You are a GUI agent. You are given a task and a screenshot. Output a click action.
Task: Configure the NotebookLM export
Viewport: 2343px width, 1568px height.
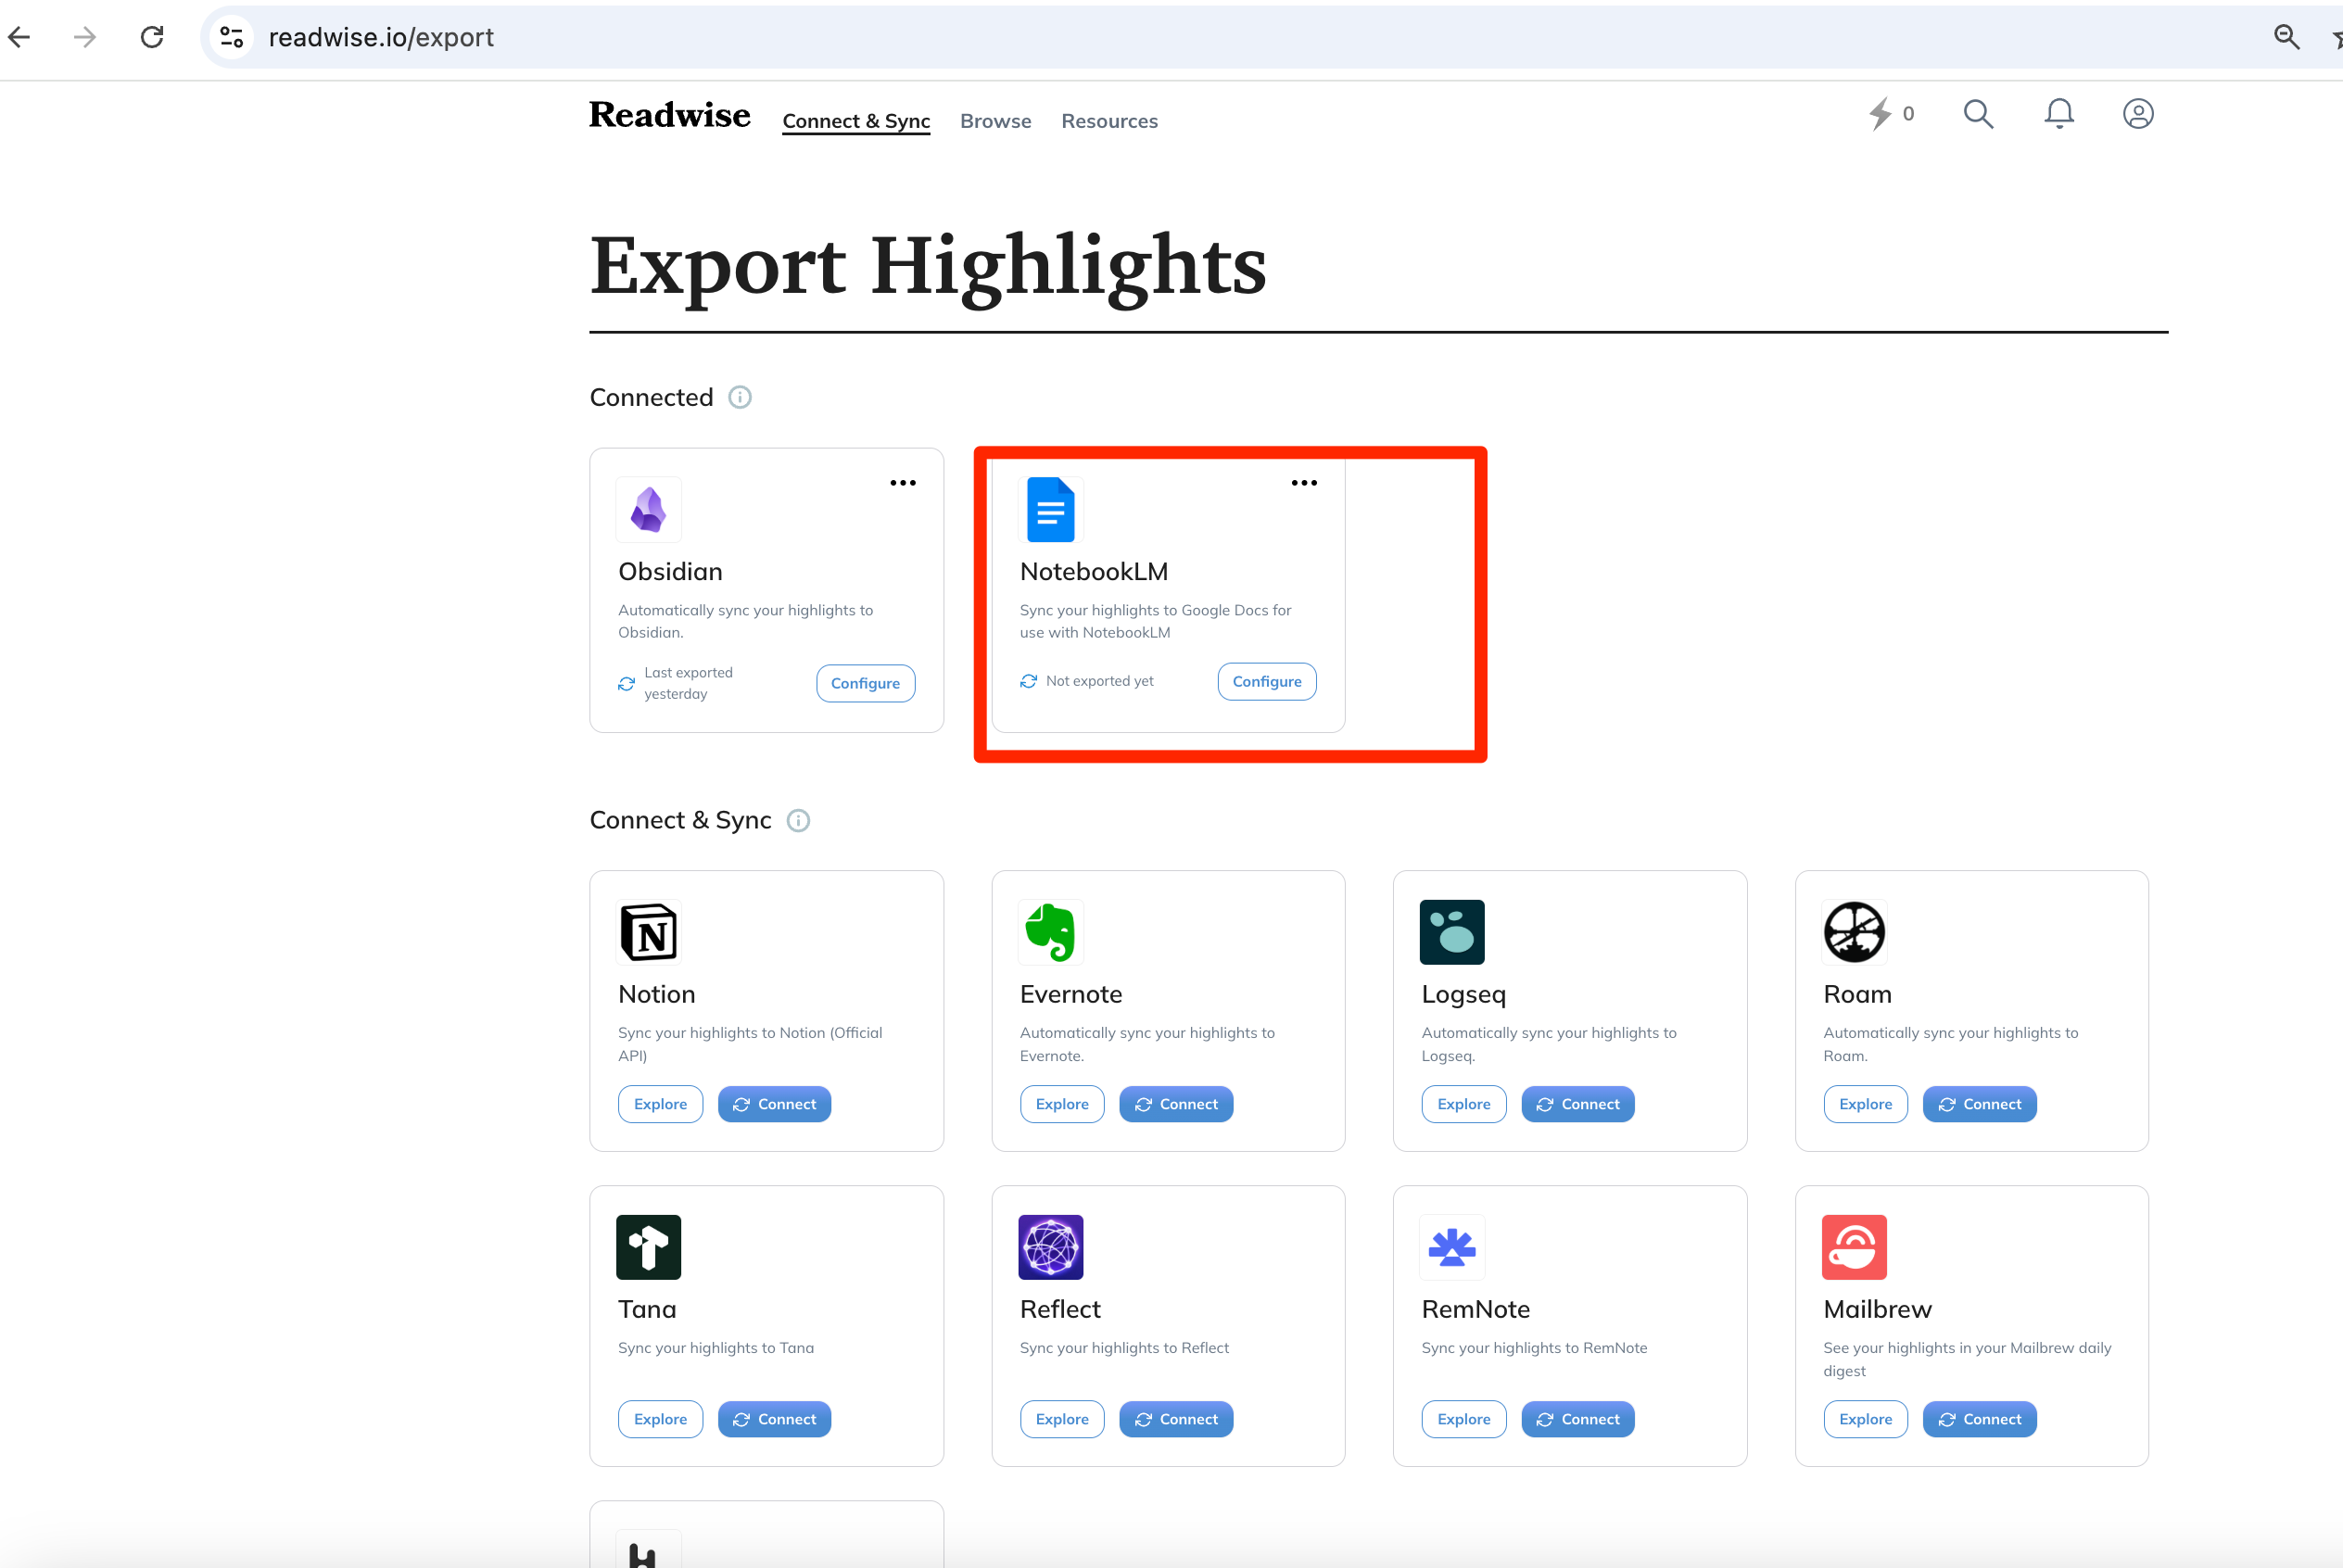1266,681
